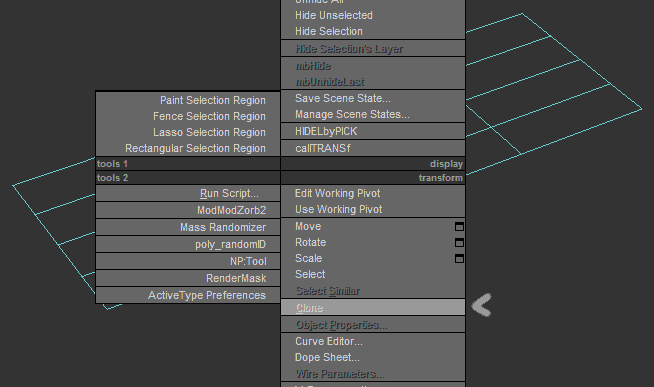Open the NP:Tool entry

click(188, 261)
